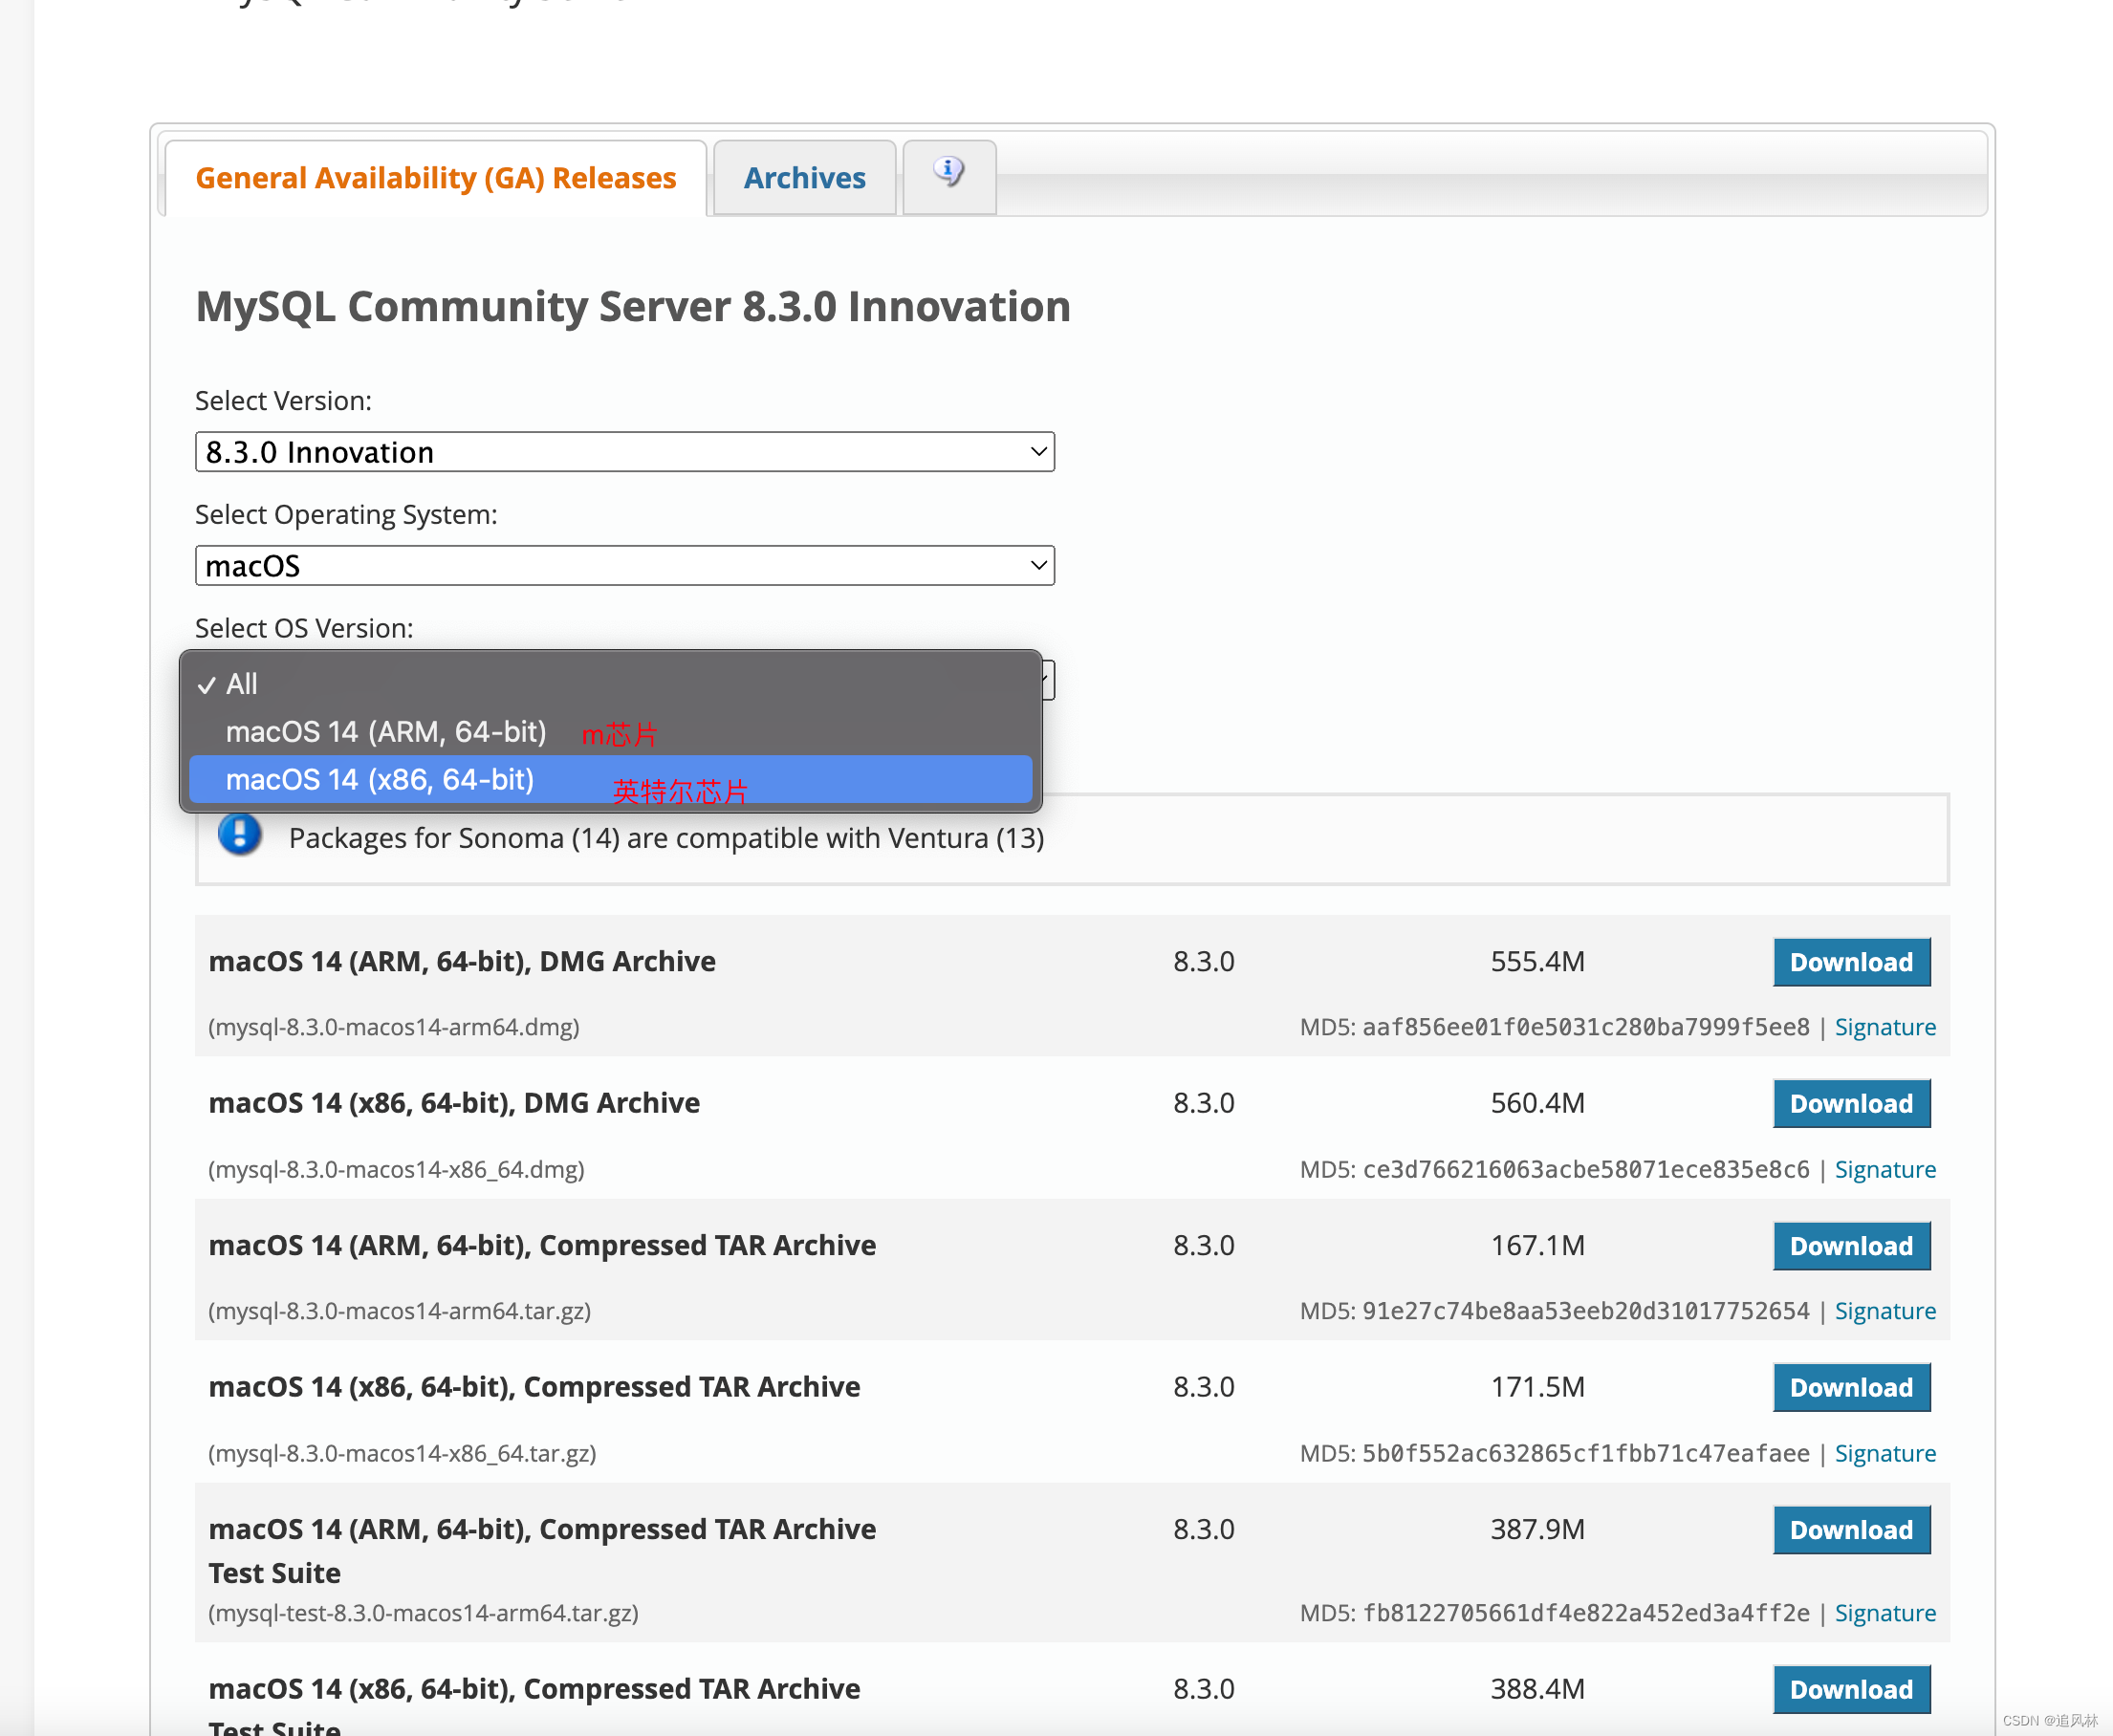
Task: Download x86 TAR Test Suite 388.4M
Action: point(1851,1690)
